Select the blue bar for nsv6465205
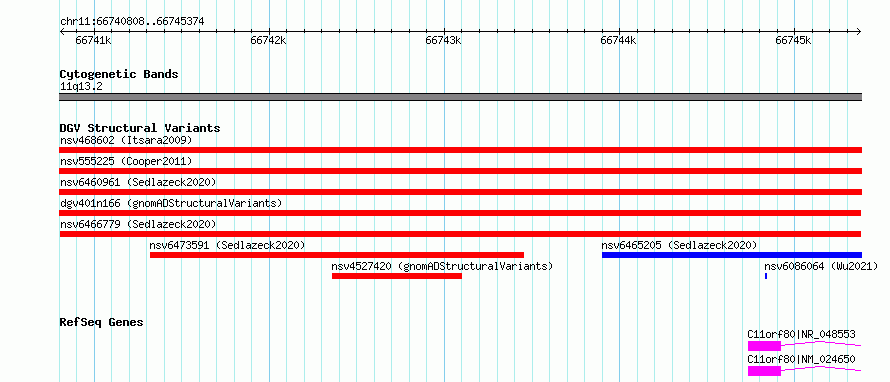 coord(732,255)
